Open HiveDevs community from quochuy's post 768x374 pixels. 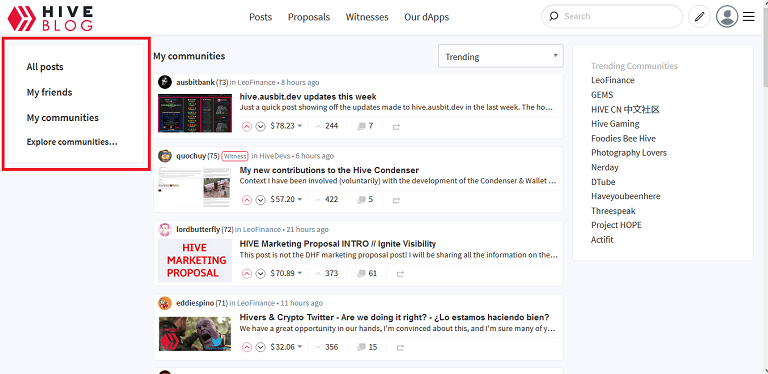[x=274, y=156]
